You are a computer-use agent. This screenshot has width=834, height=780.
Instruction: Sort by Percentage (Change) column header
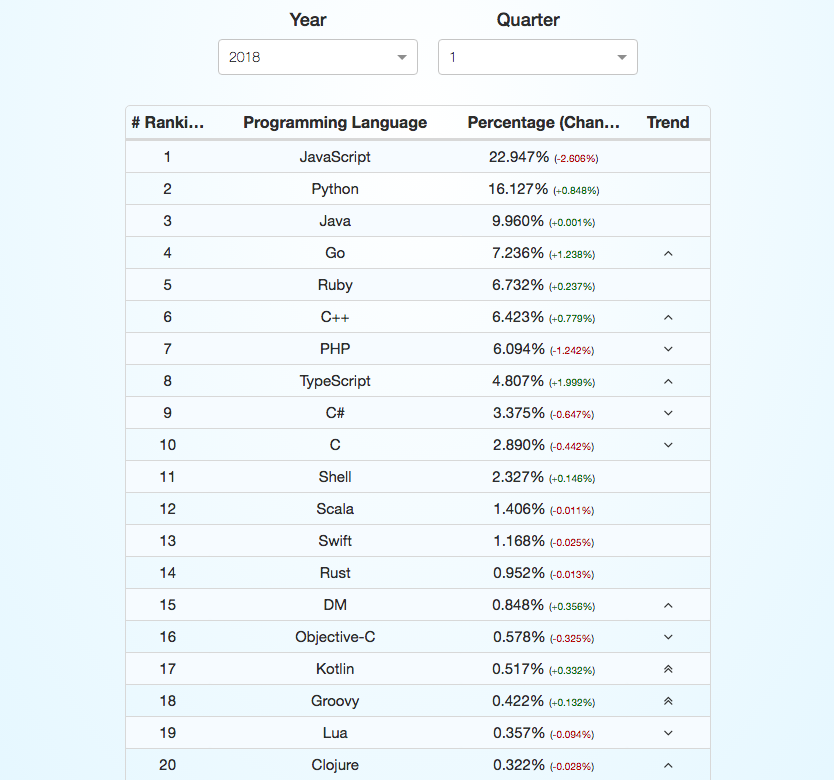(x=543, y=123)
